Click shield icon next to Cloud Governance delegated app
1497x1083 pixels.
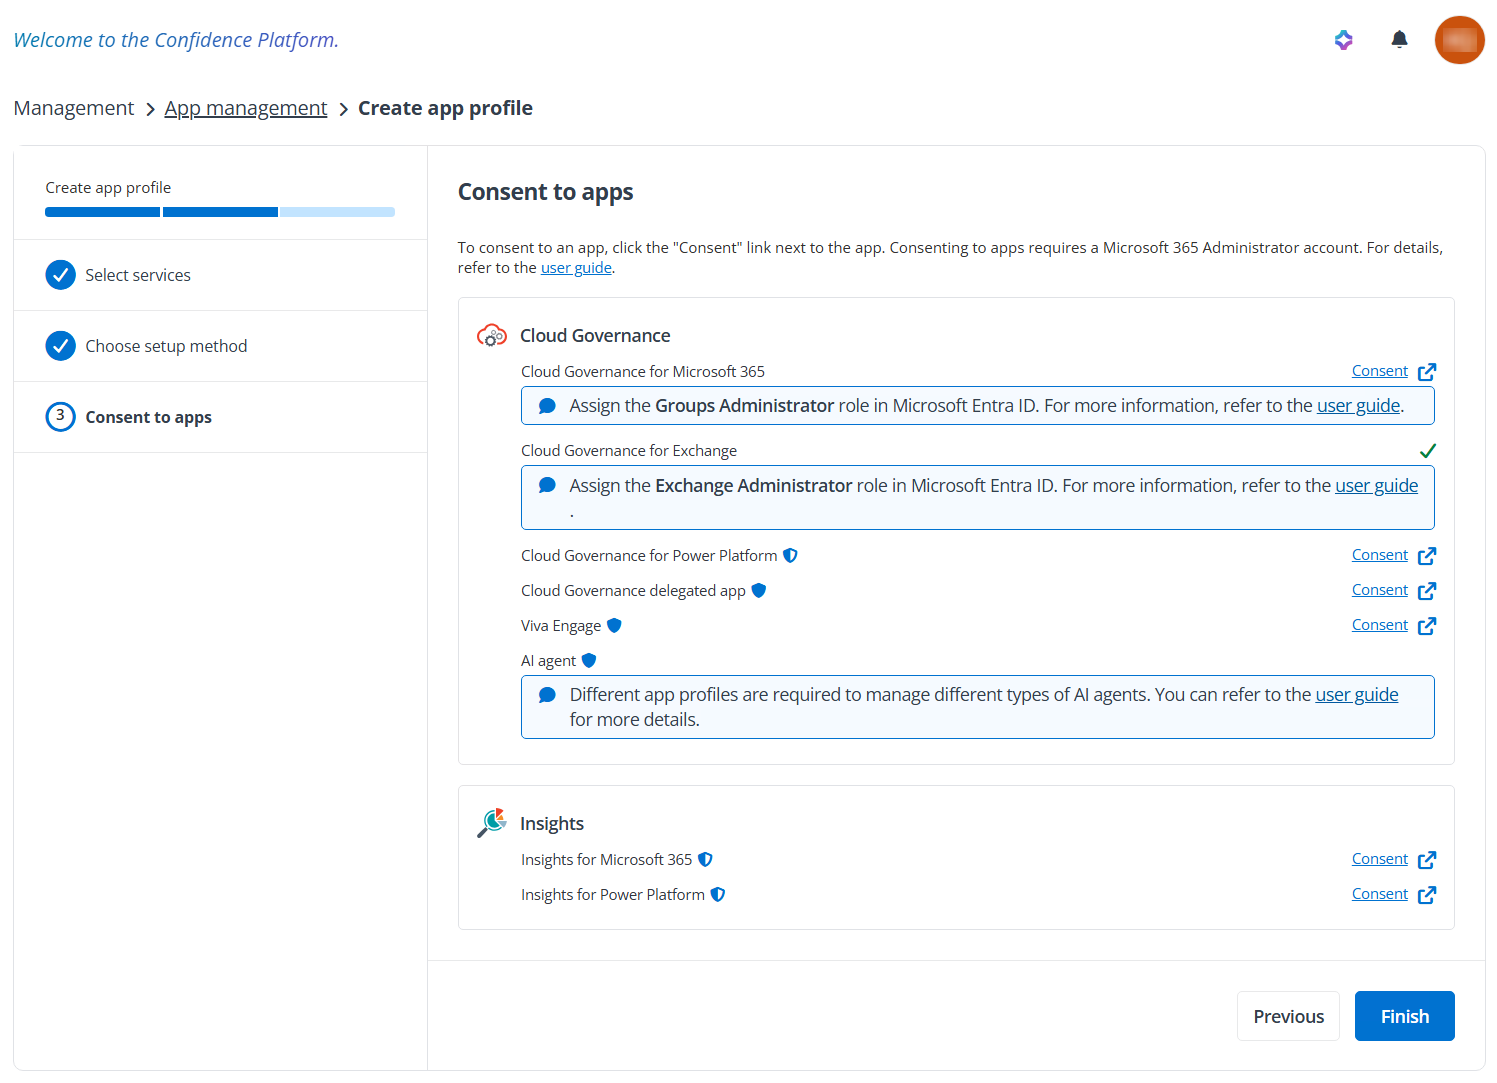pyautogui.click(x=758, y=590)
